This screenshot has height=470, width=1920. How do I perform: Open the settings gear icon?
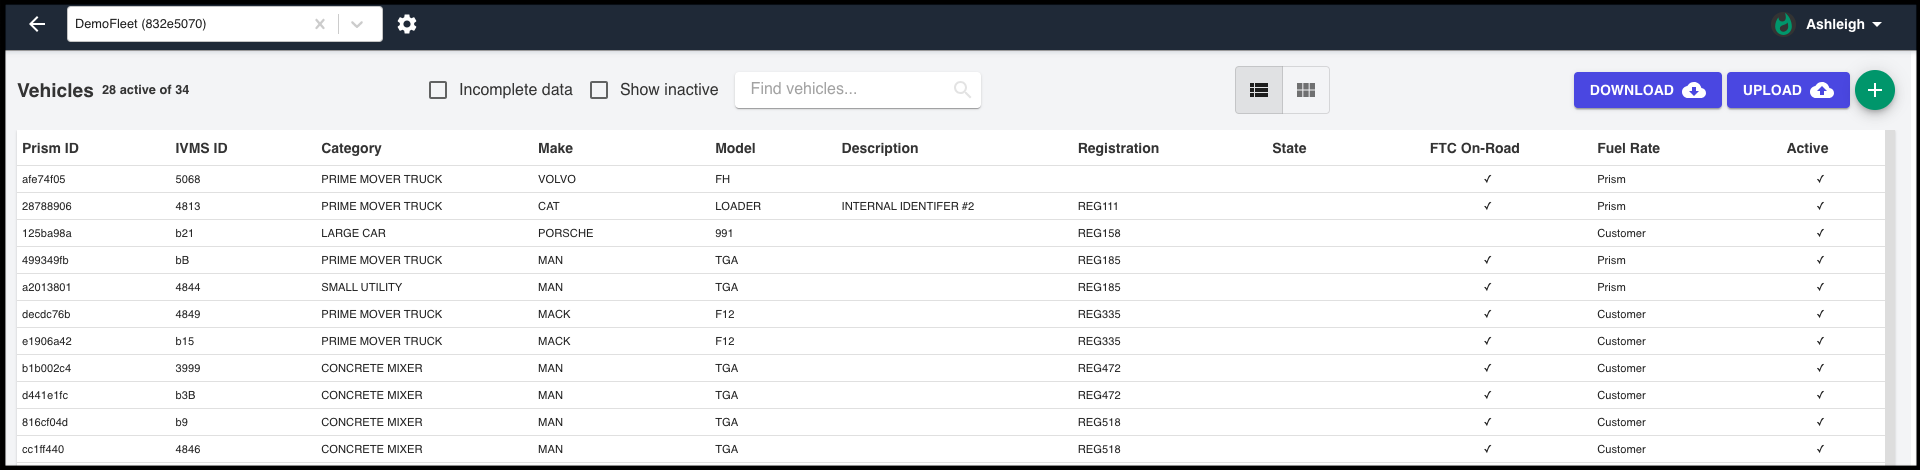(x=407, y=24)
